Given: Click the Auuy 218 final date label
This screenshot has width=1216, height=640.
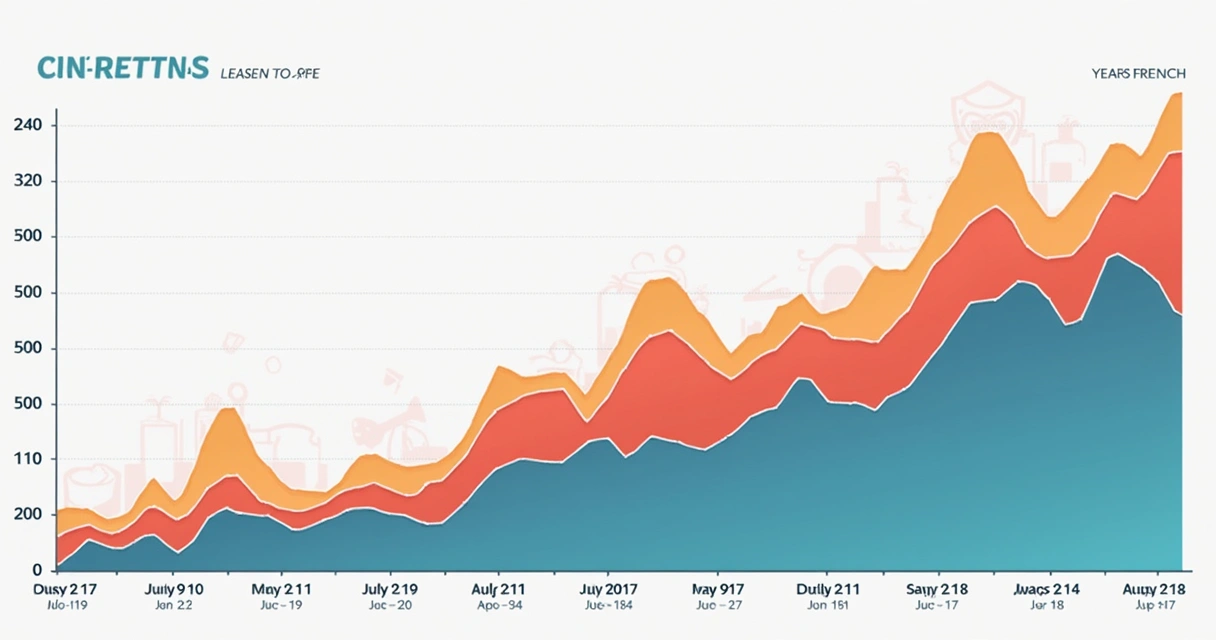Looking at the screenshot, I should pos(1155,589).
